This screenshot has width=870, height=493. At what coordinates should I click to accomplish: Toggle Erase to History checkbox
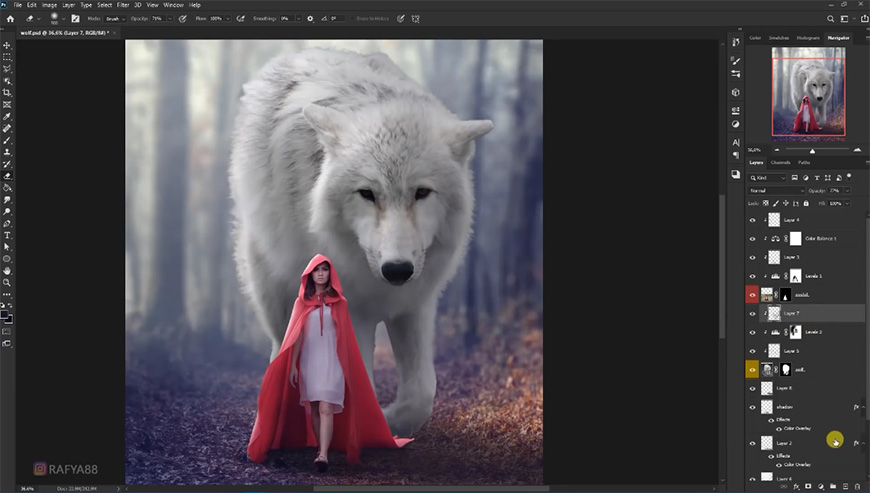352,19
